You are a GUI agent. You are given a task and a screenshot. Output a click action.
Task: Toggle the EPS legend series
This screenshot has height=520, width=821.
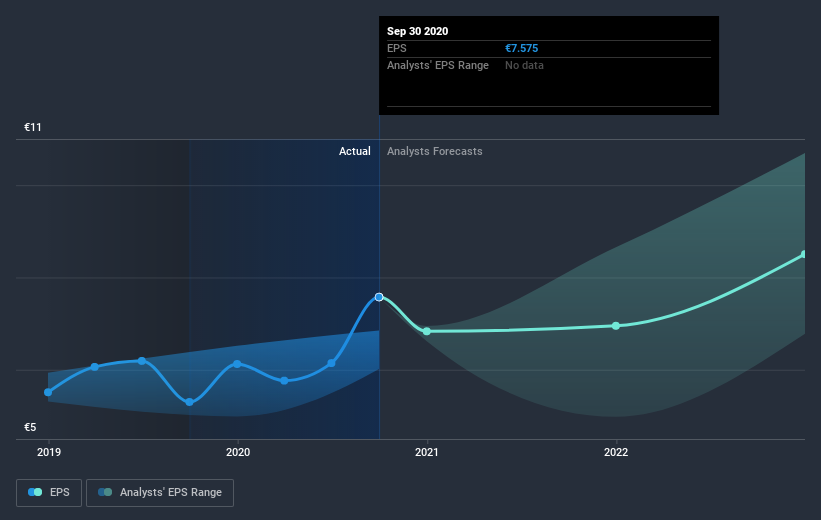pos(49,493)
